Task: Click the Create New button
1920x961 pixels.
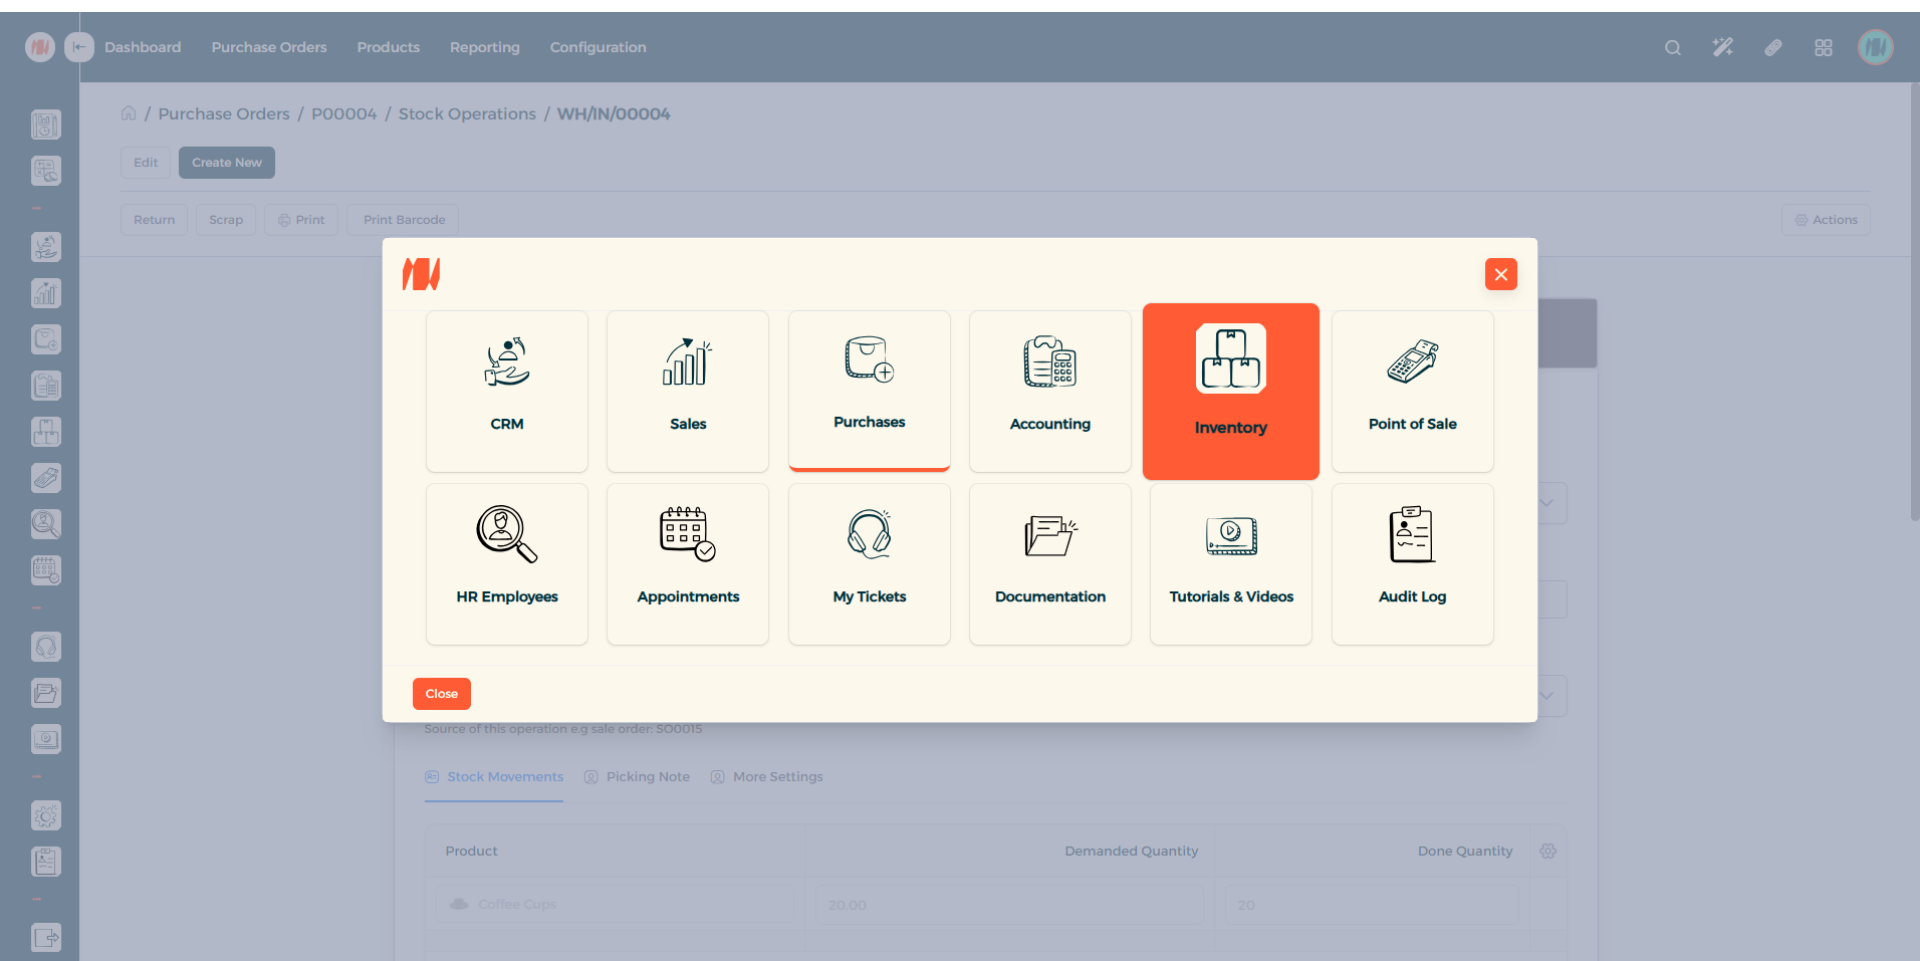Action: [226, 163]
